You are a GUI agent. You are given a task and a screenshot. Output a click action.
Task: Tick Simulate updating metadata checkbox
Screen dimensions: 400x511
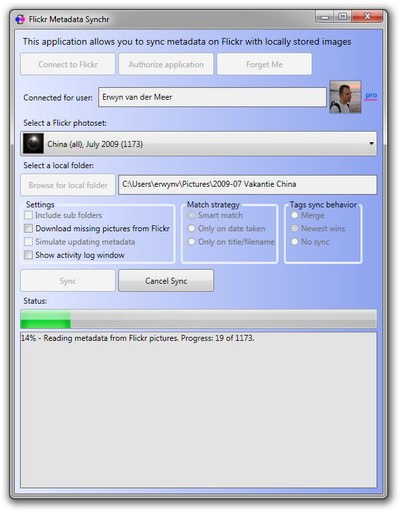(29, 242)
